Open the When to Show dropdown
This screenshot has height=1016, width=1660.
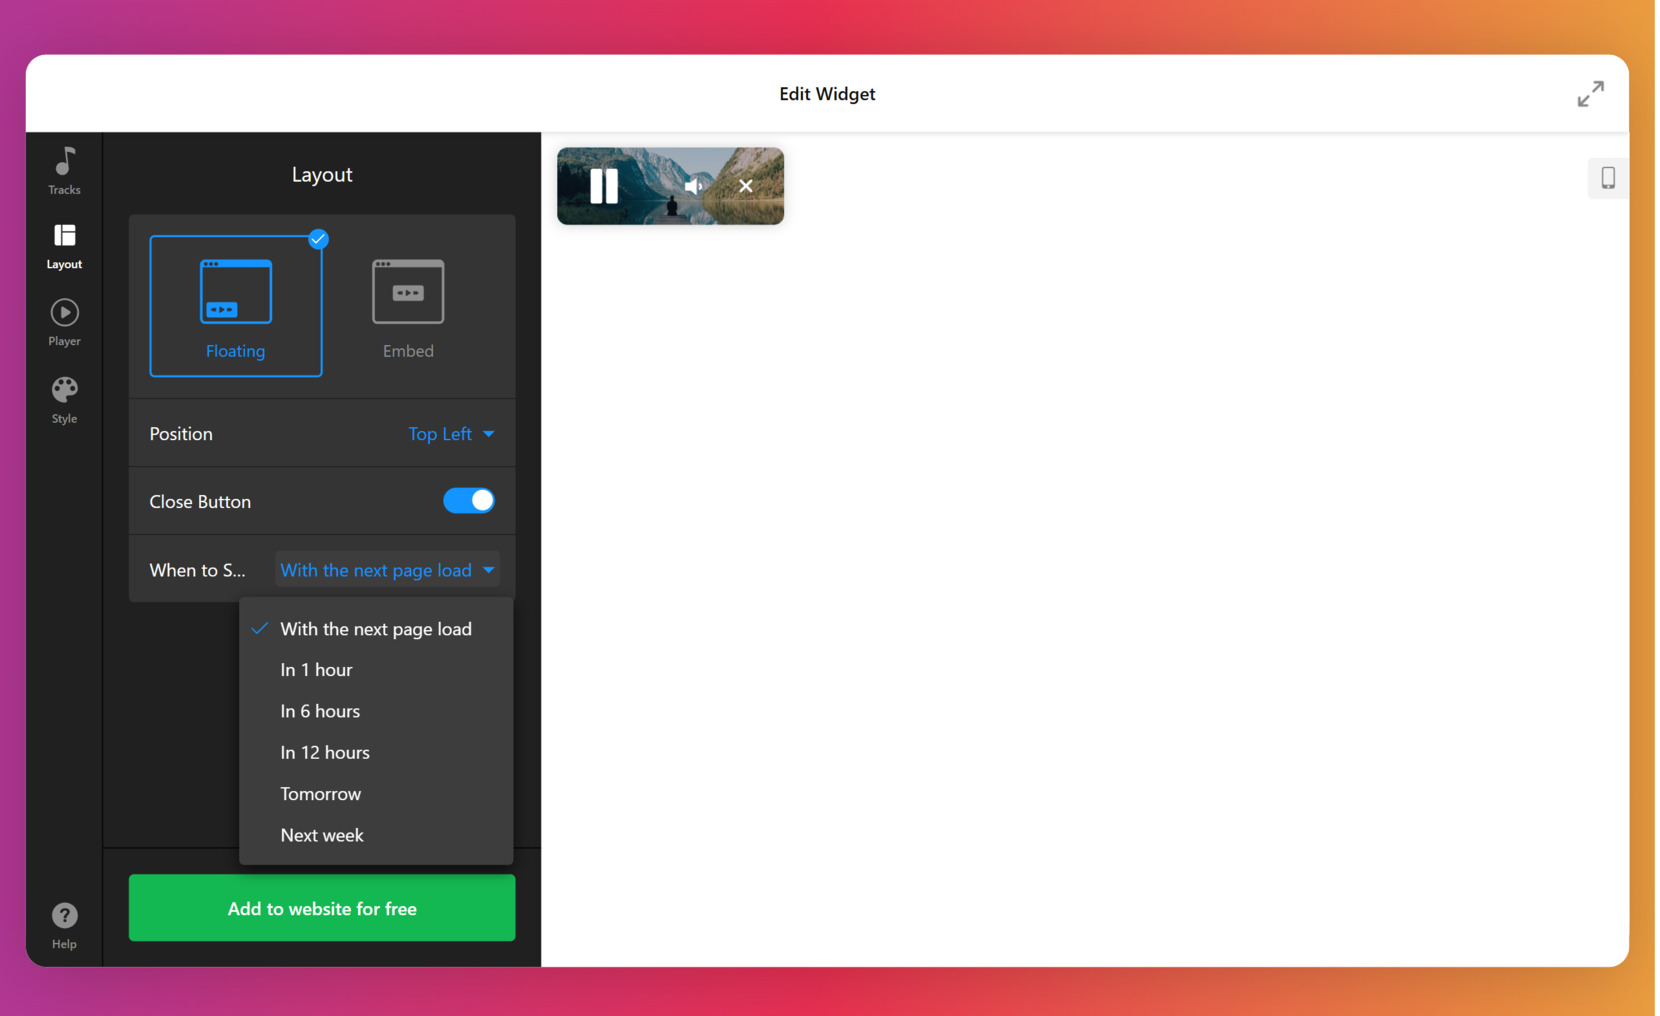pos(387,569)
